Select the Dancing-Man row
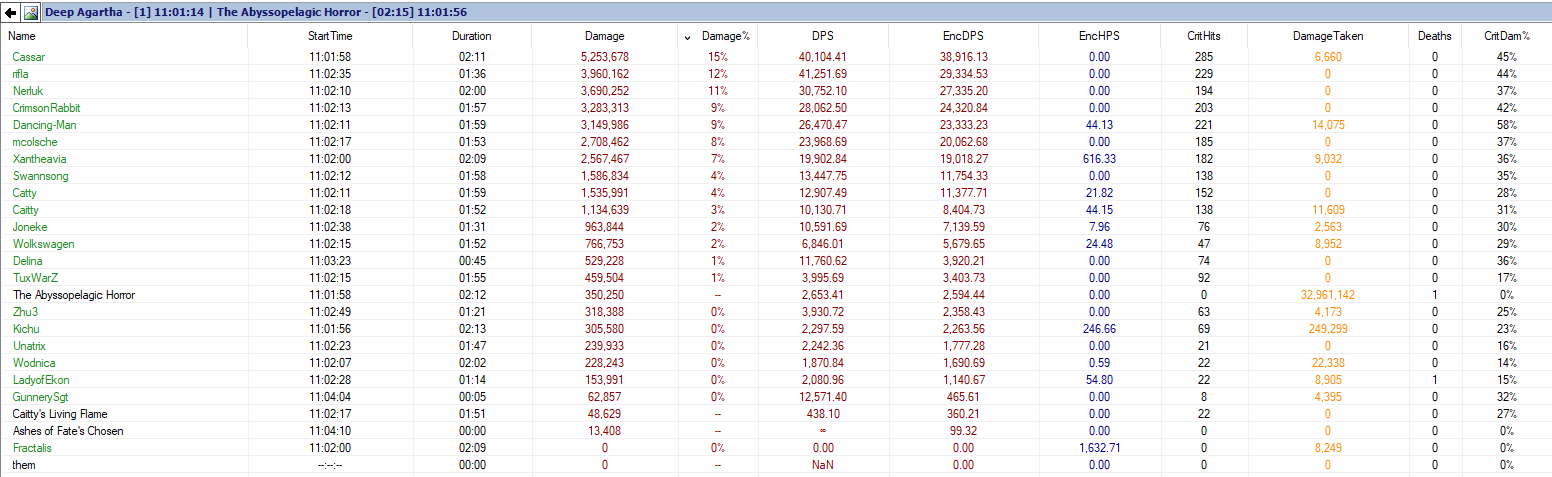The height and width of the screenshot is (477, 1552). (776, 125)
